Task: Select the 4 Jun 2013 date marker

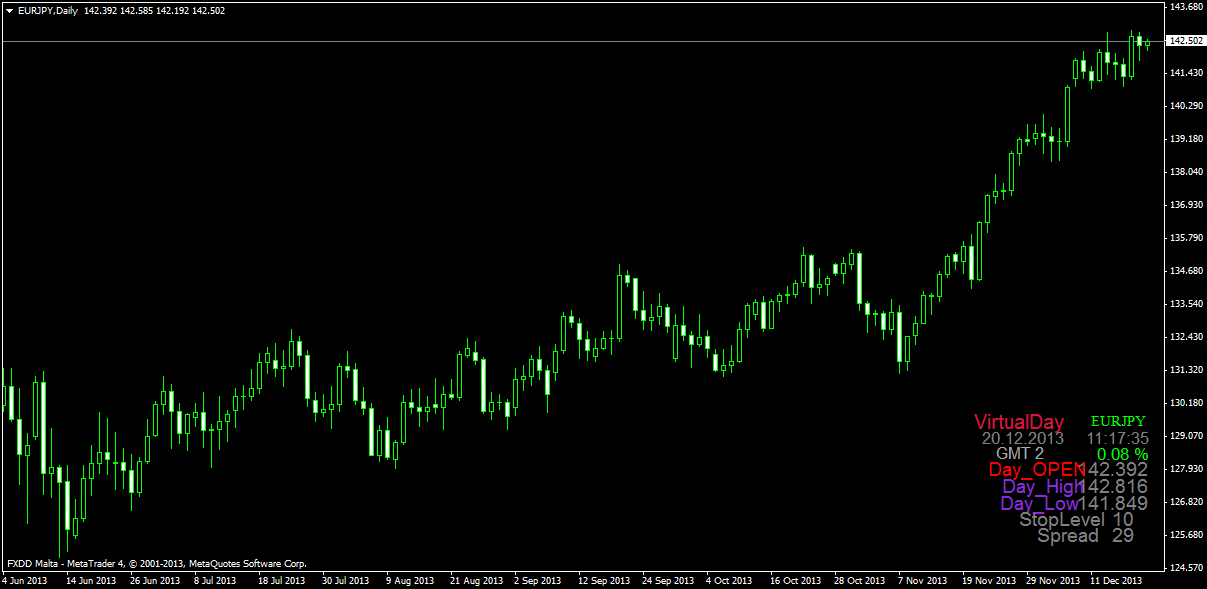Action: 25,580
